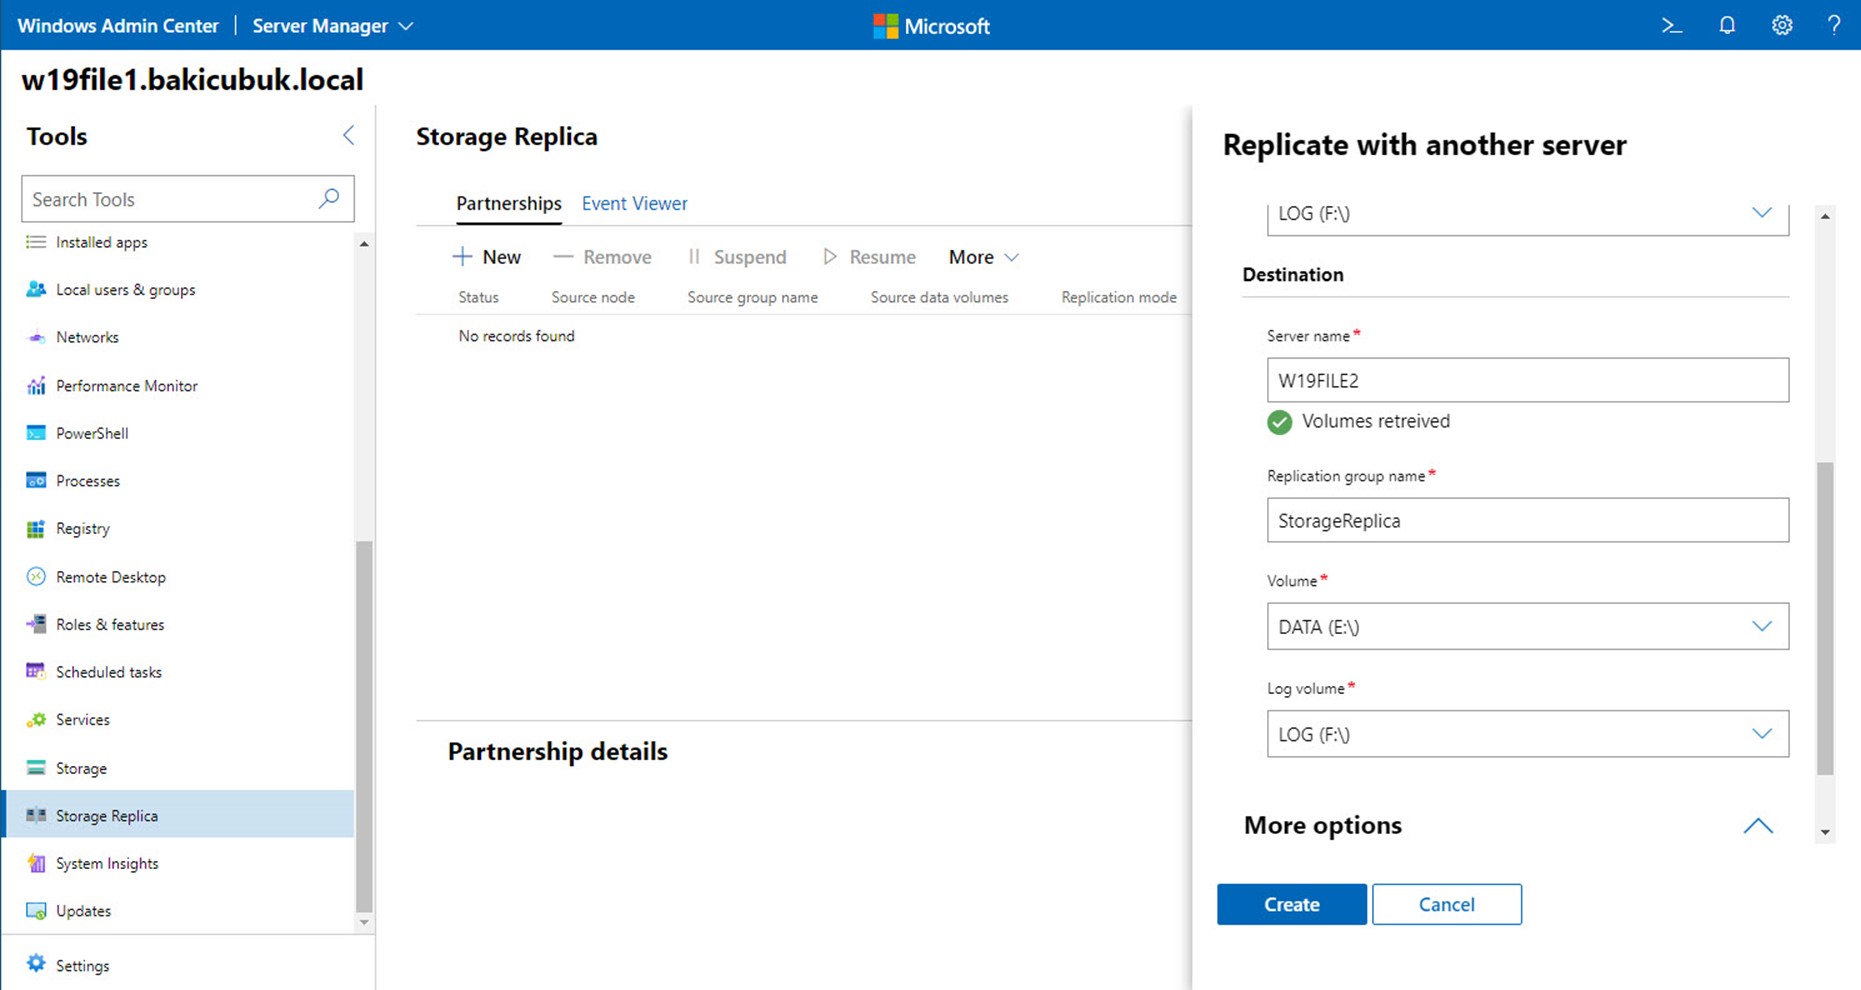Click the Remote Desktop icon
Viewport: 1861px width, 990px height.
[36, 577]
